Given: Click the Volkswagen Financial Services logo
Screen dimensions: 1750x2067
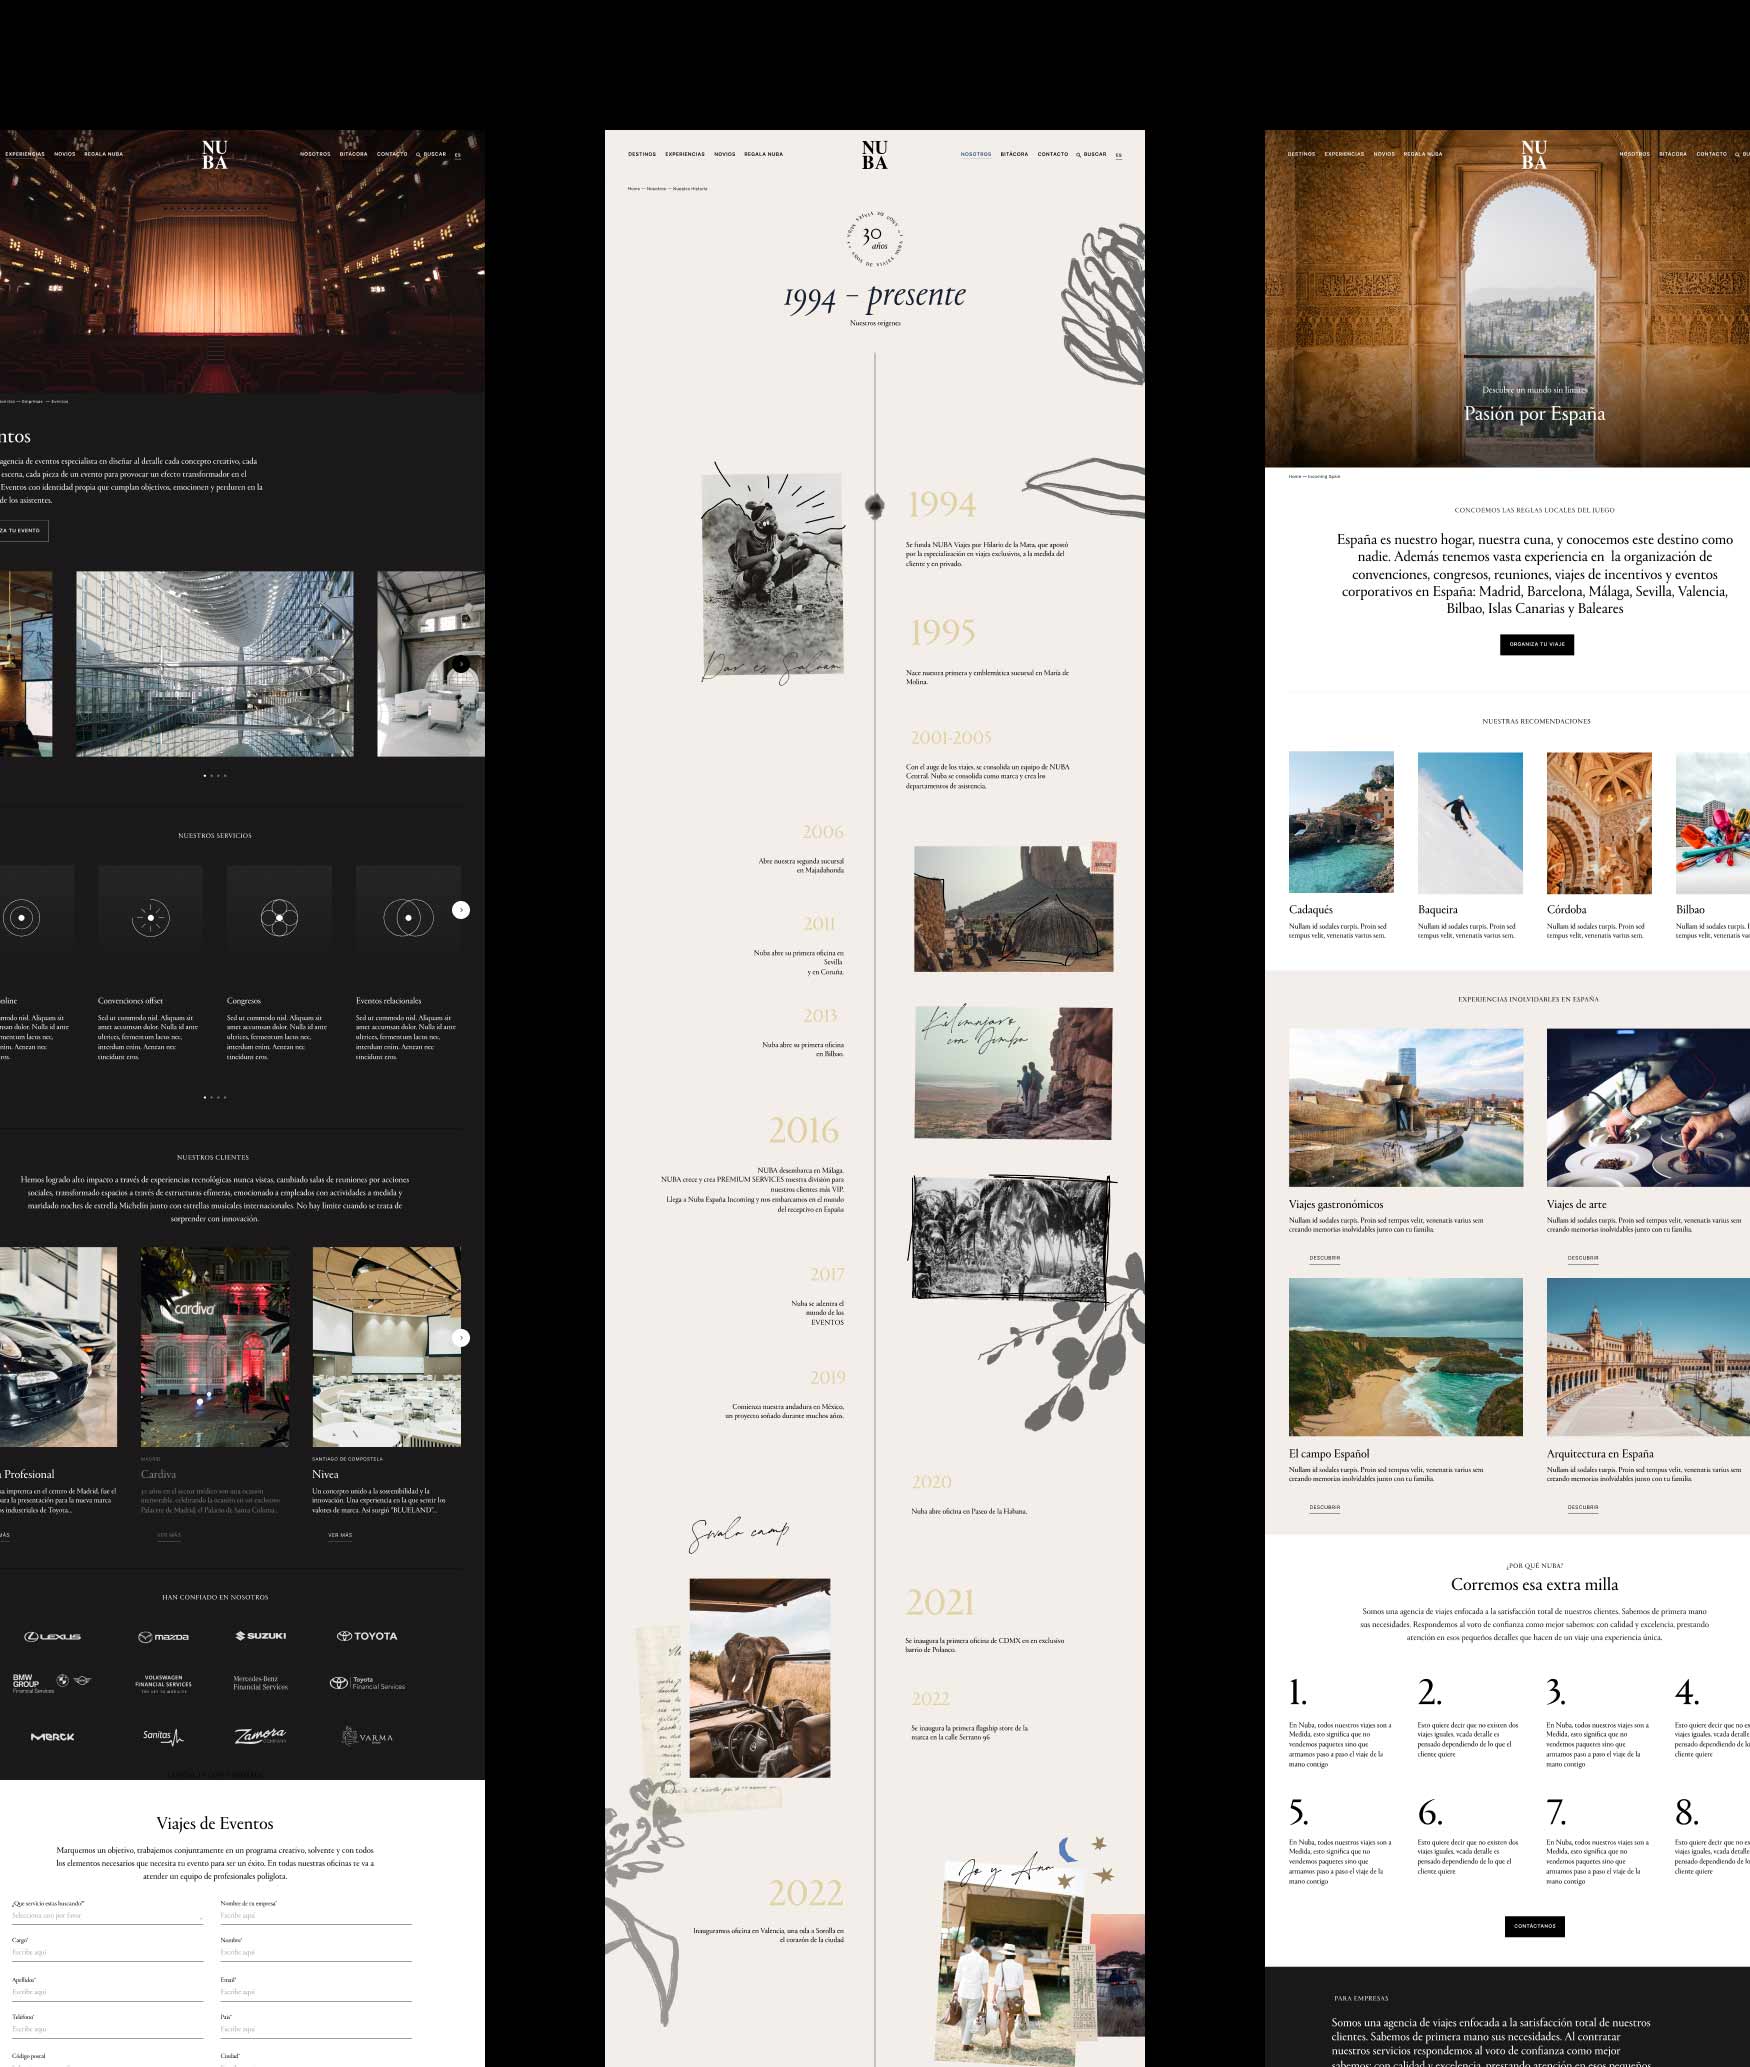Looking at the screenshot, I should pos(163,1683).
